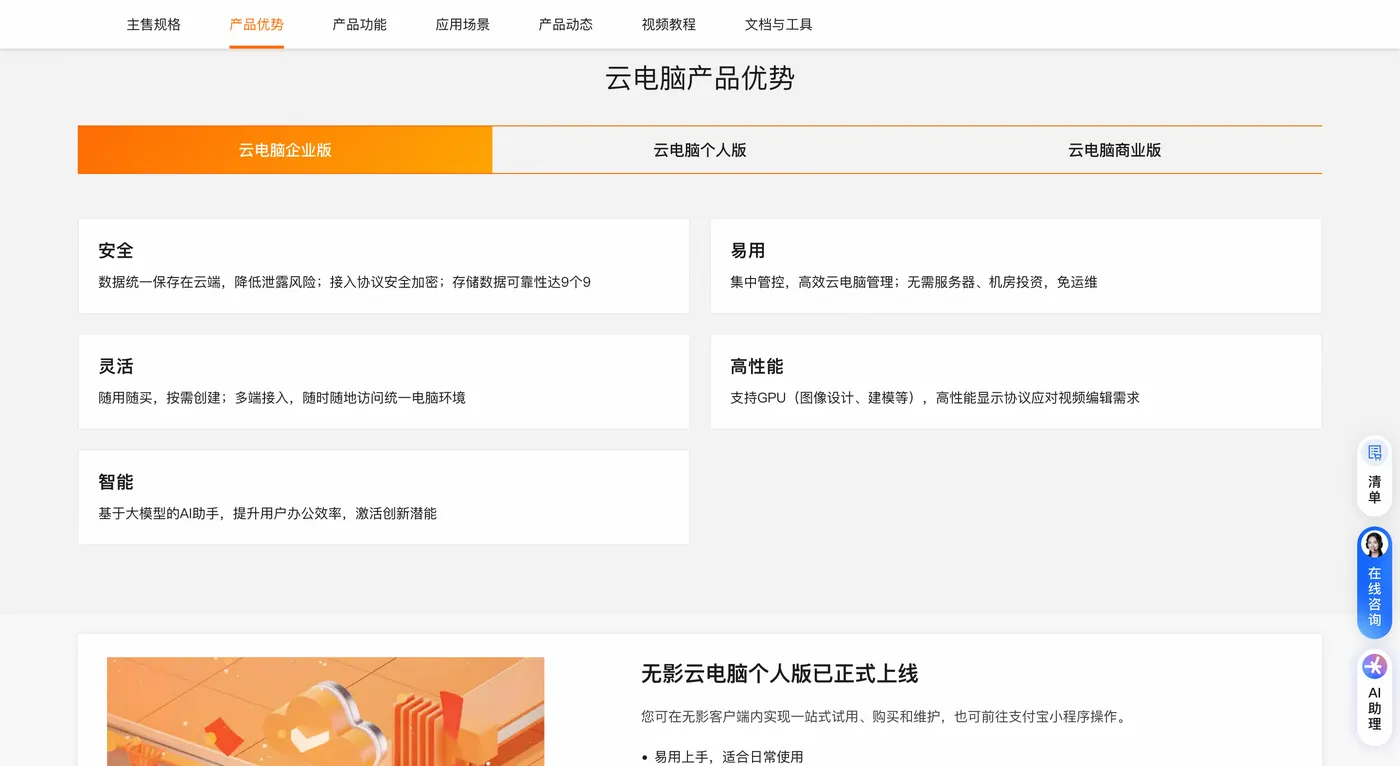
Task: Click the 灵活 advantage card heading
Action: [x=116, y=367]
